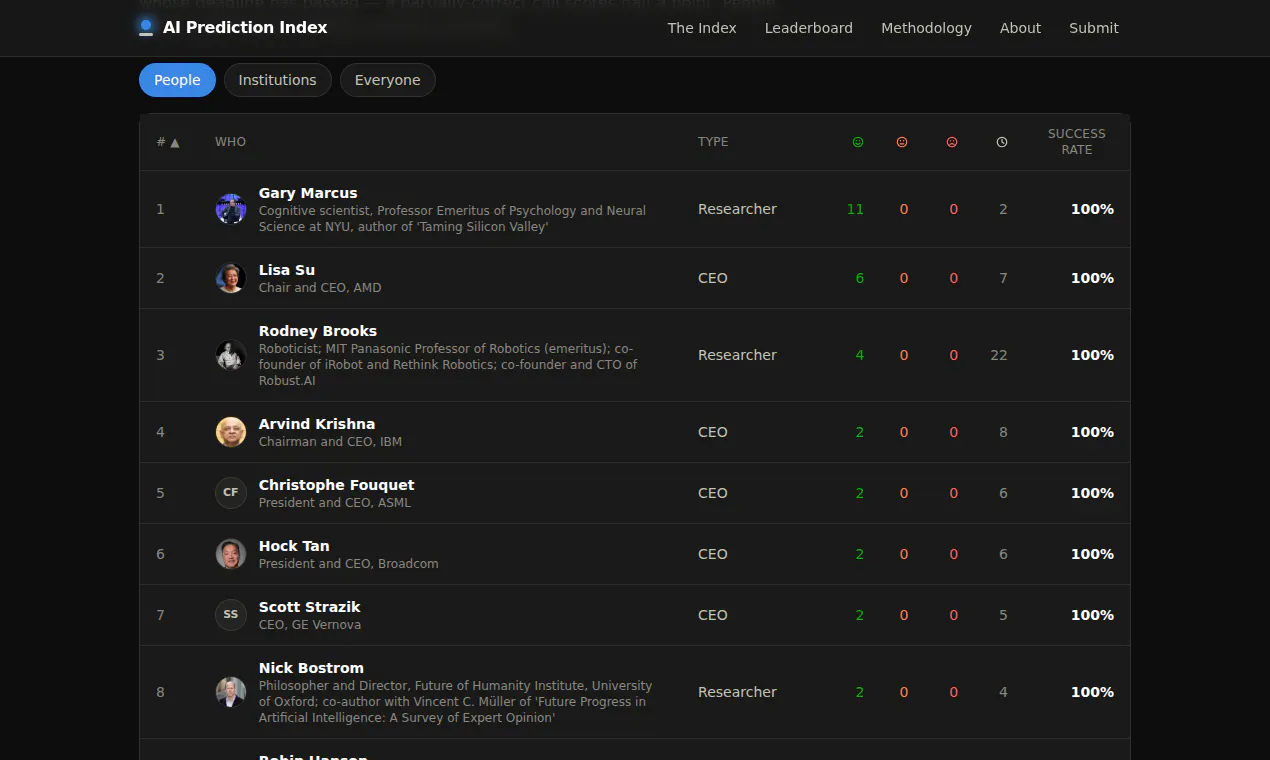The height and width of the screenshot is (760, 1270).
Task: Open Nick Bostrom's profile photo
Action: pyautogui.click(x=231, y=692)
